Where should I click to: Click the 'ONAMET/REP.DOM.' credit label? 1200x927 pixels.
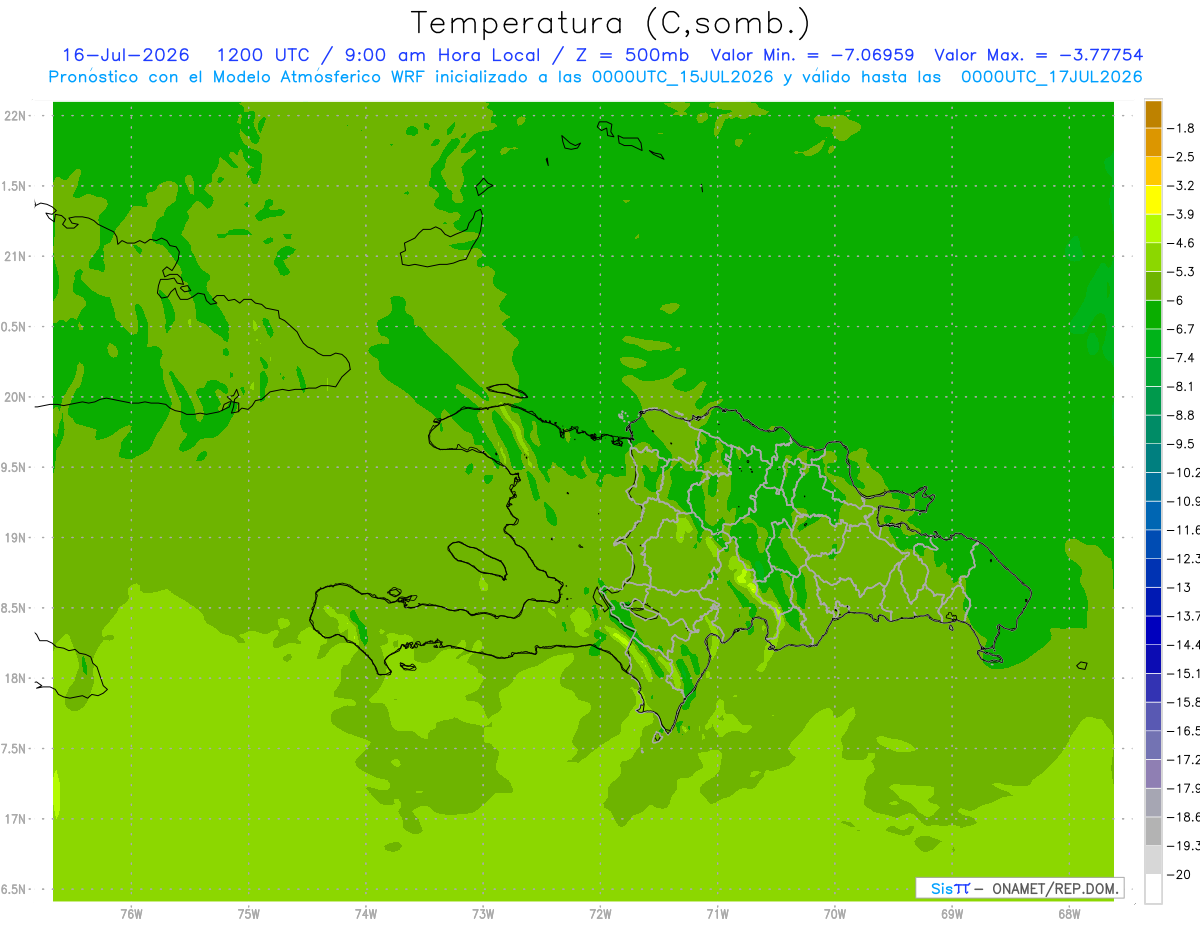point(1054,888)
